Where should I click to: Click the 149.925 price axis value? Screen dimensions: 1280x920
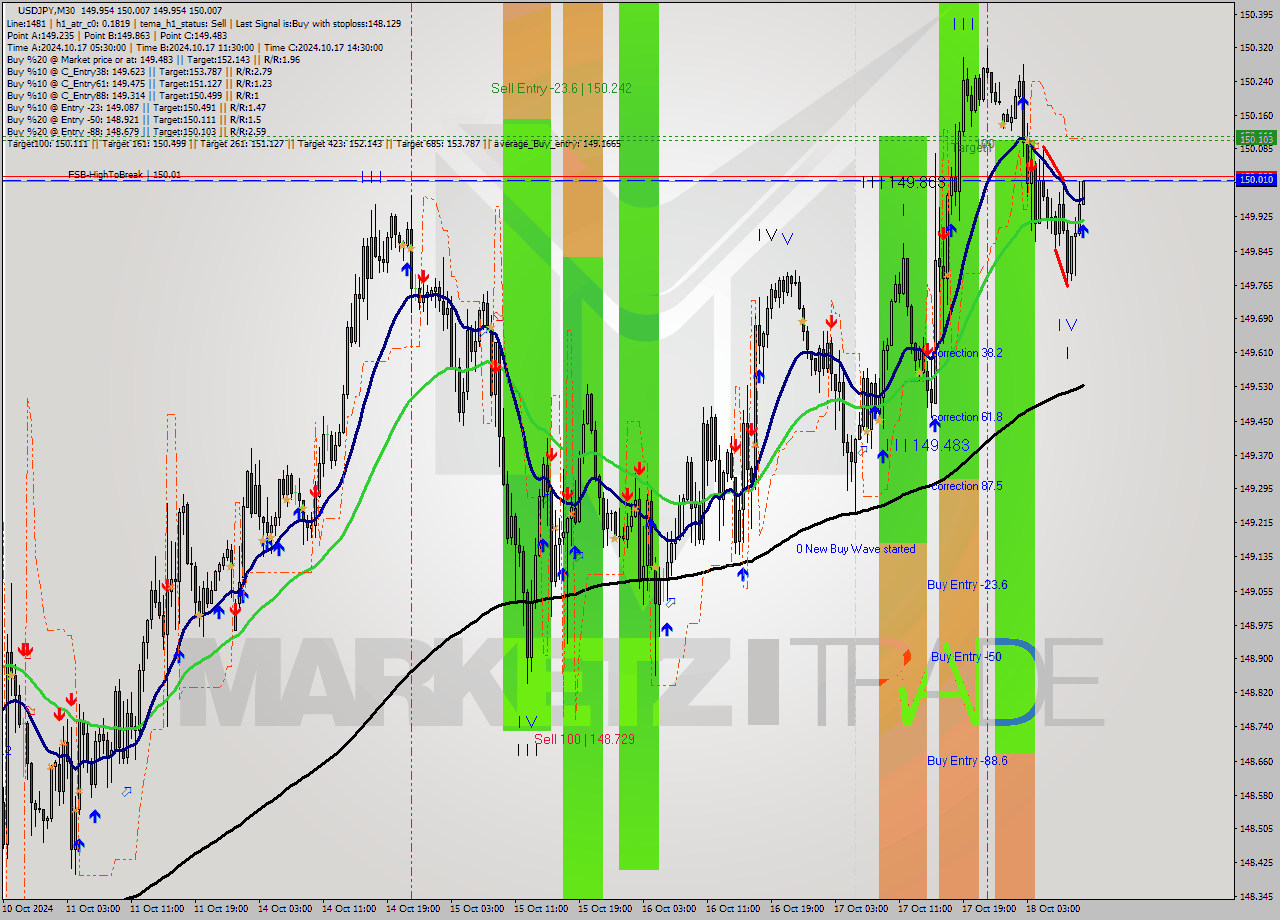click(1256, 216)
